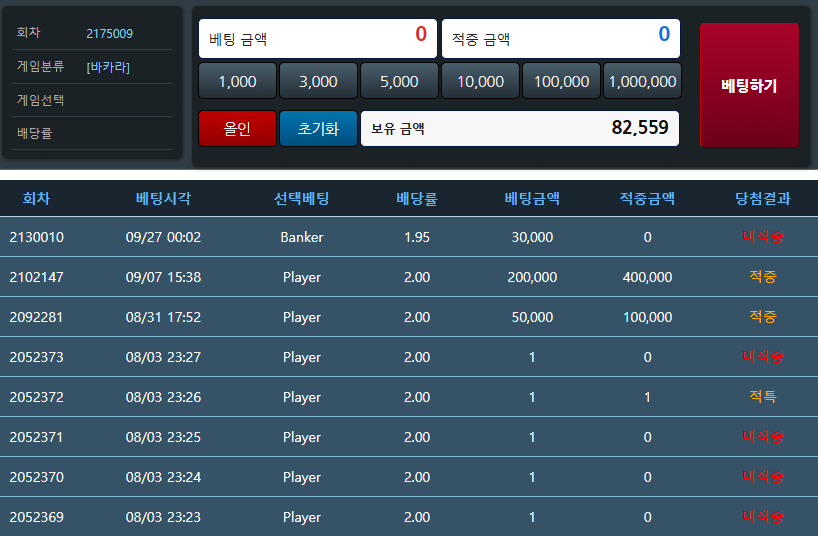Add 10,000 to the bet amount
Screen dimensions: 818x536
[480, 81]
